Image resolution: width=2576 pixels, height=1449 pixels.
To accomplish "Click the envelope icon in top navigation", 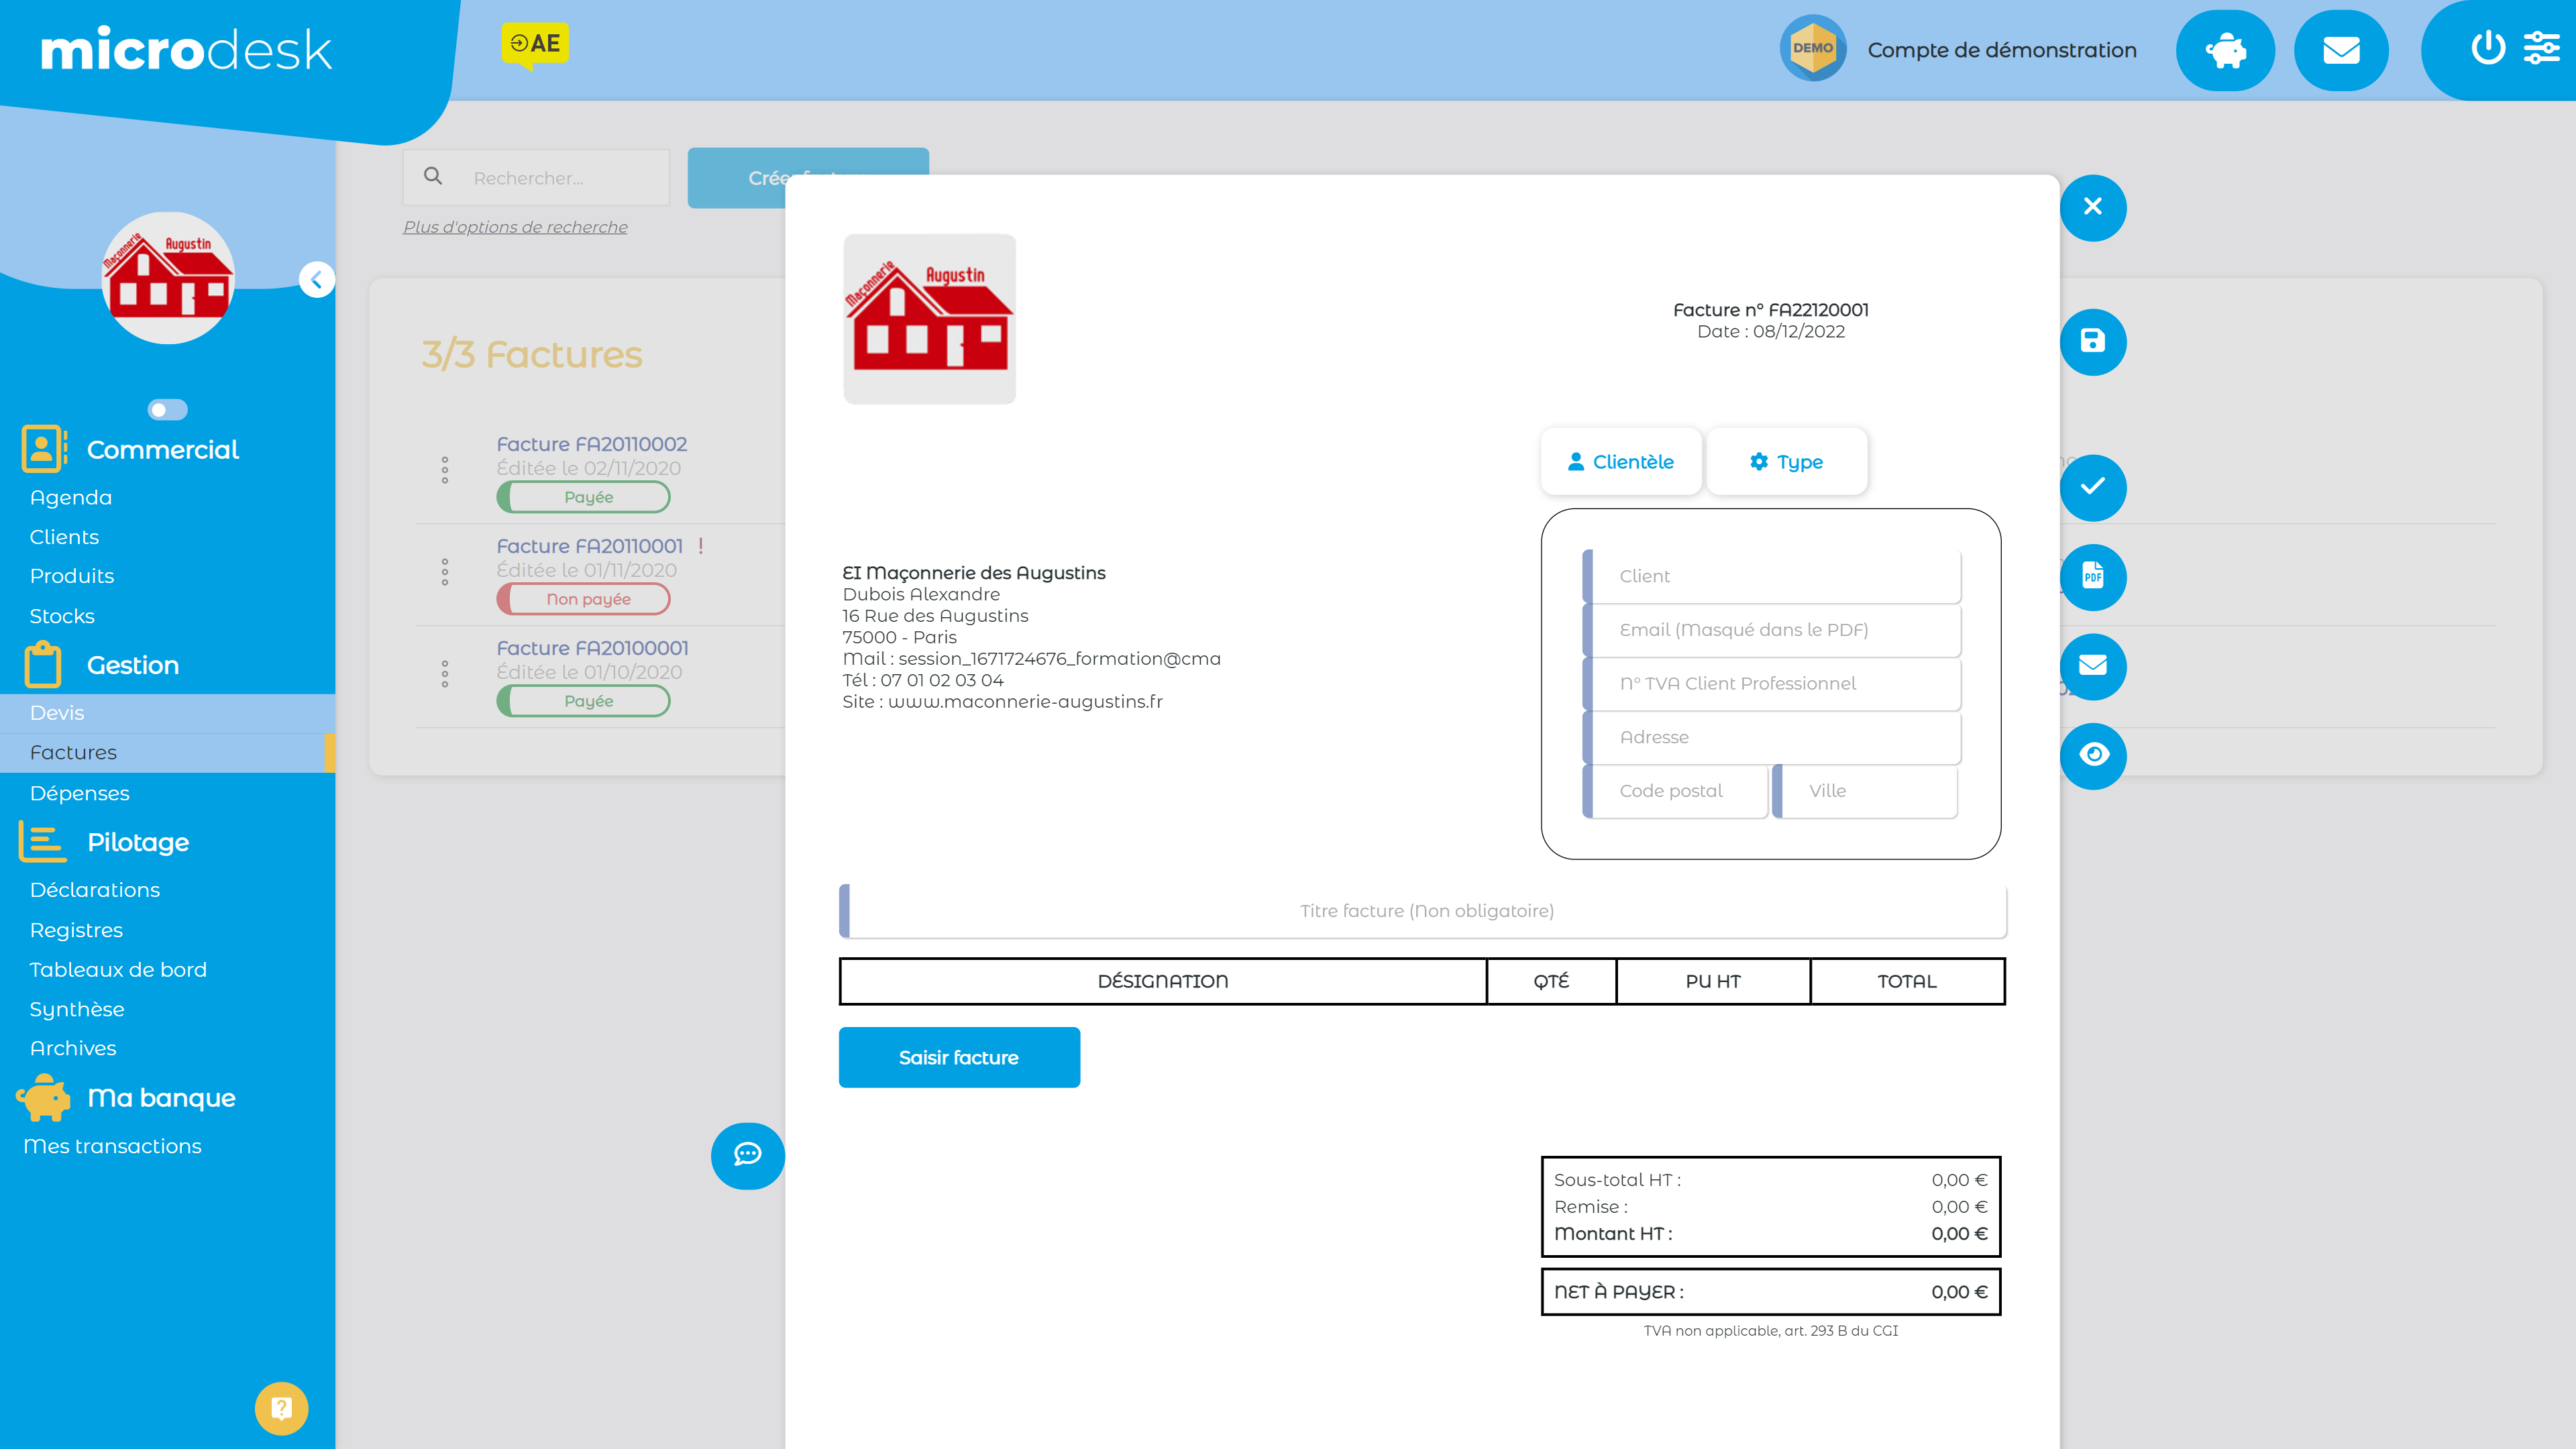I will [2341, 50].
